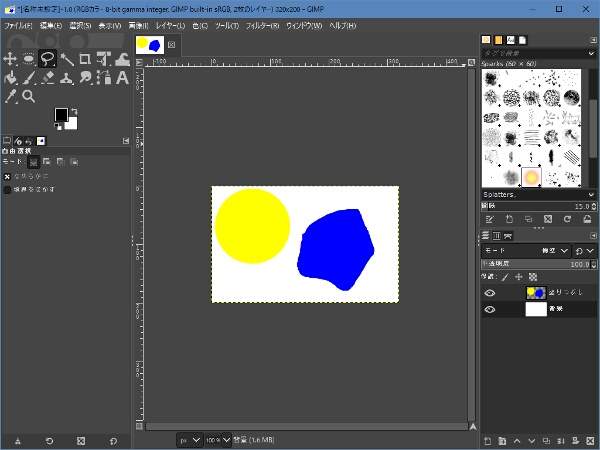The width and height of the screenshot is (600, 450).
Task: Select the Free Select lasso tool
Action: pos(47,59)
